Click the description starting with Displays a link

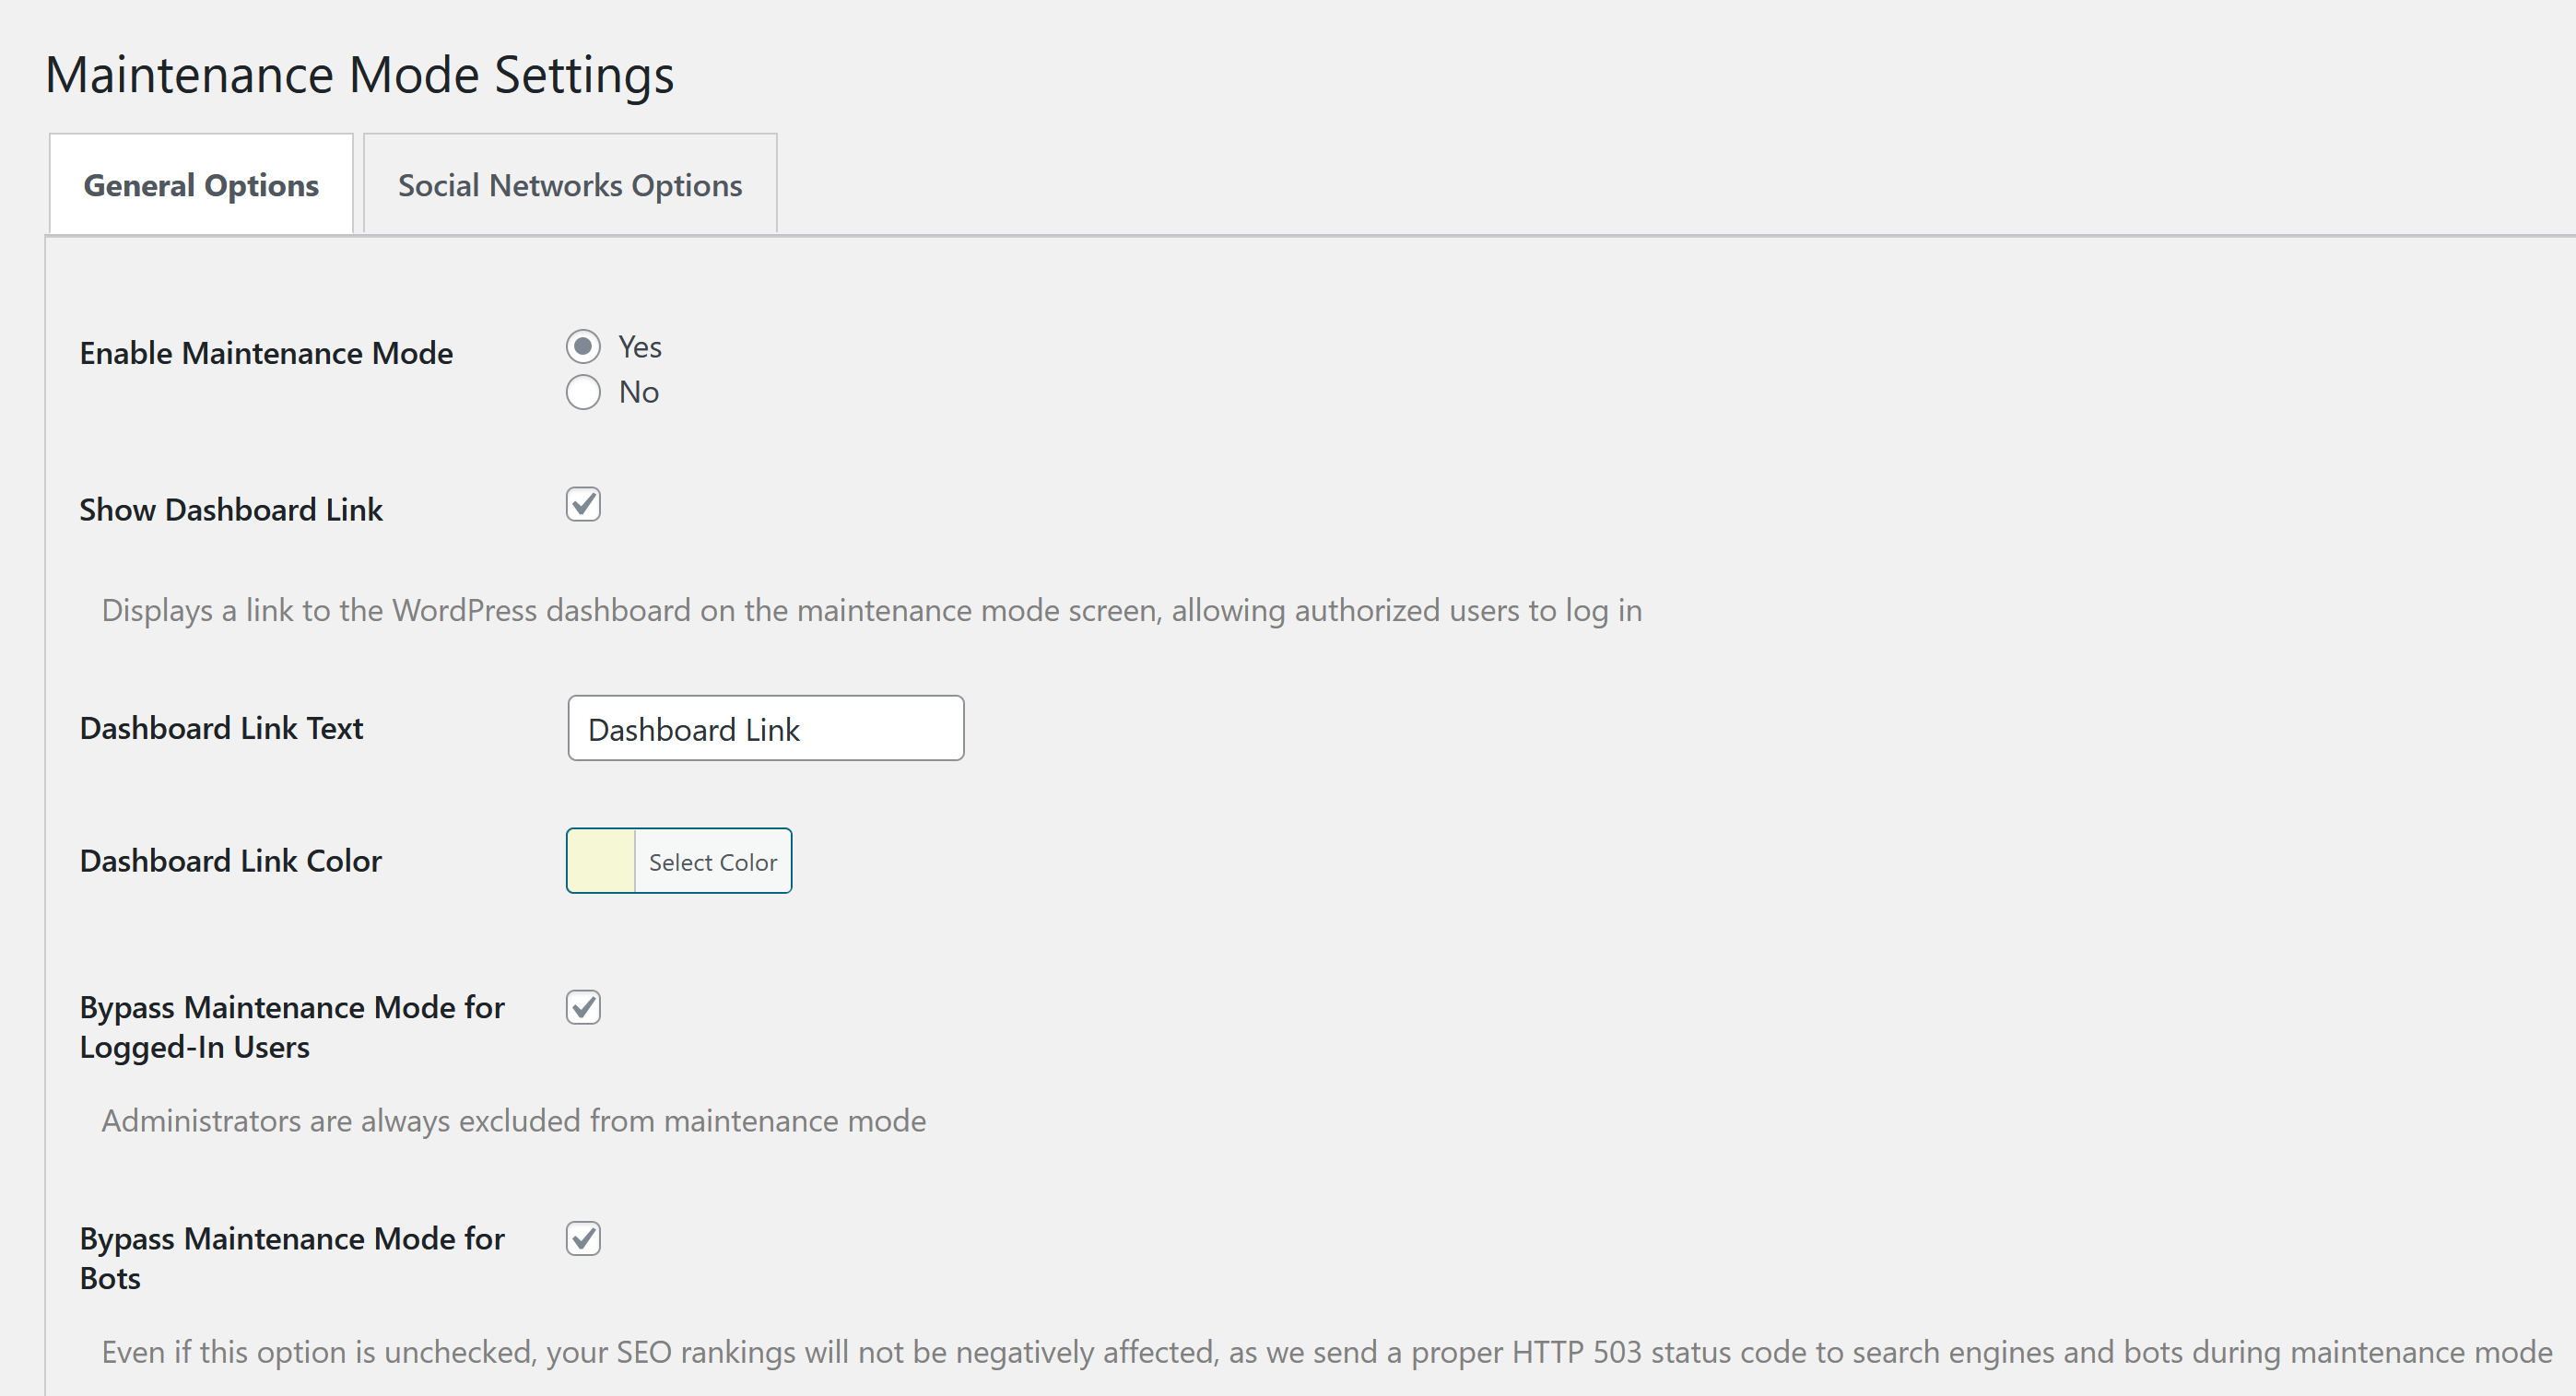point(872,610)
